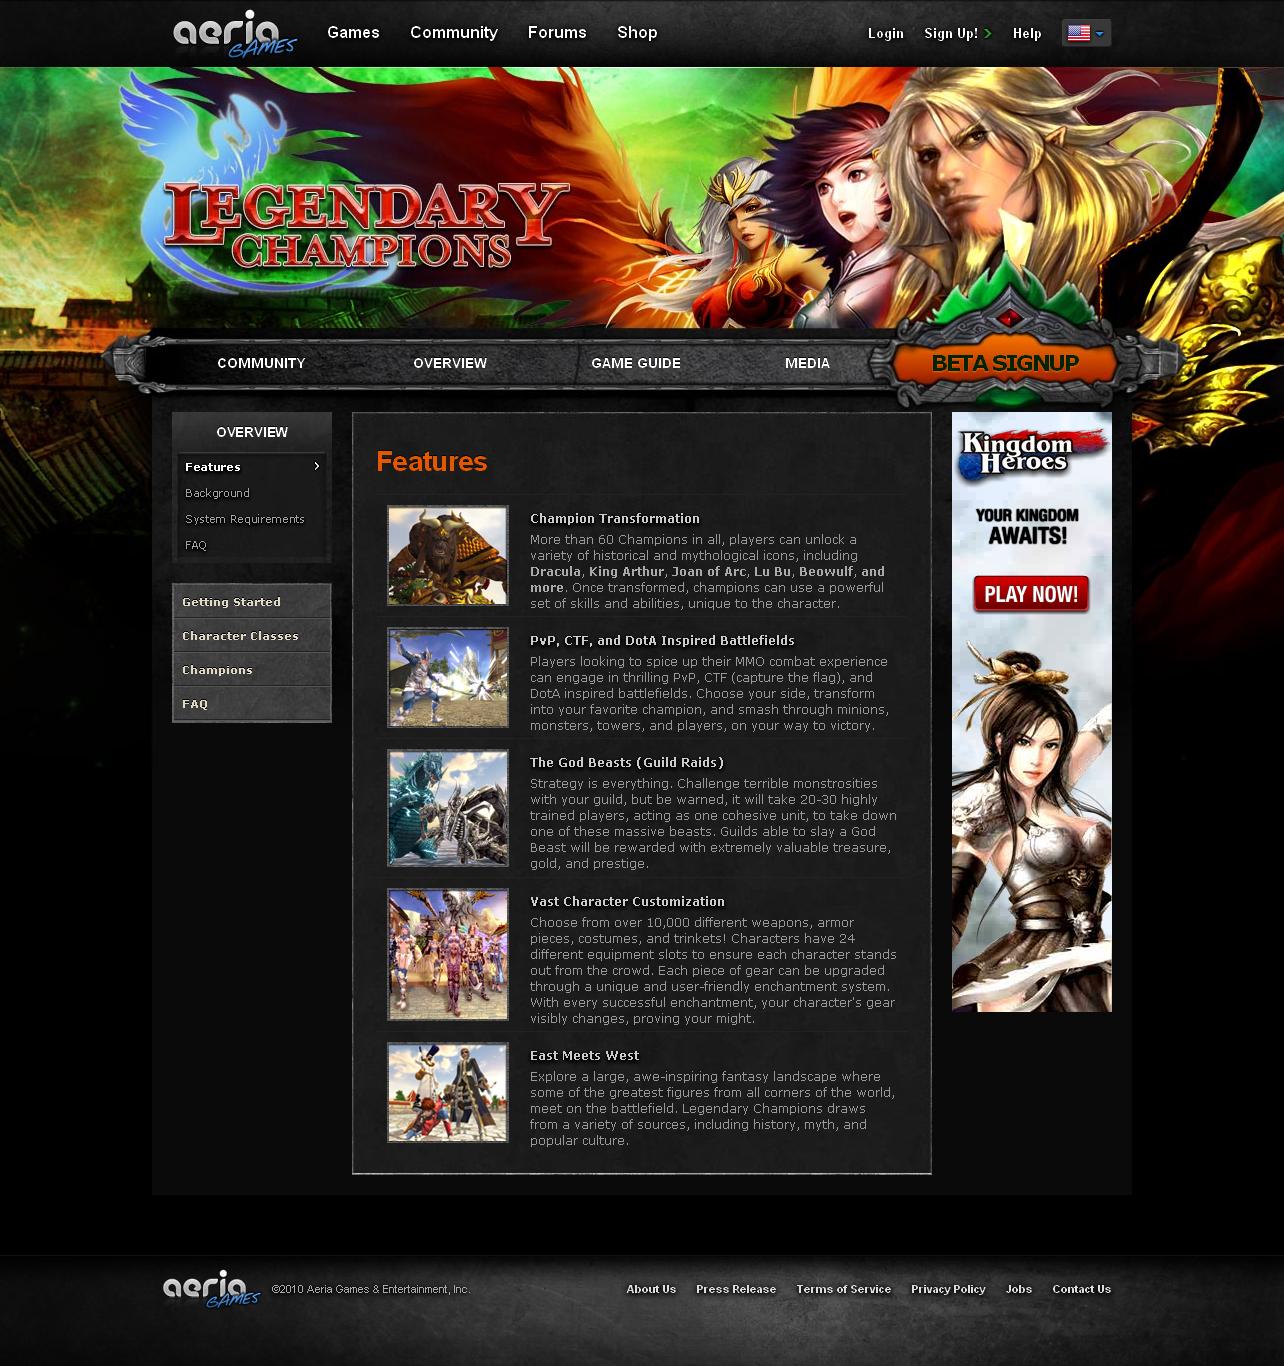The width and height of the screenshot is (1284, 1366).
Task: Open the Champions sidebar section
Action: point(217,670)
